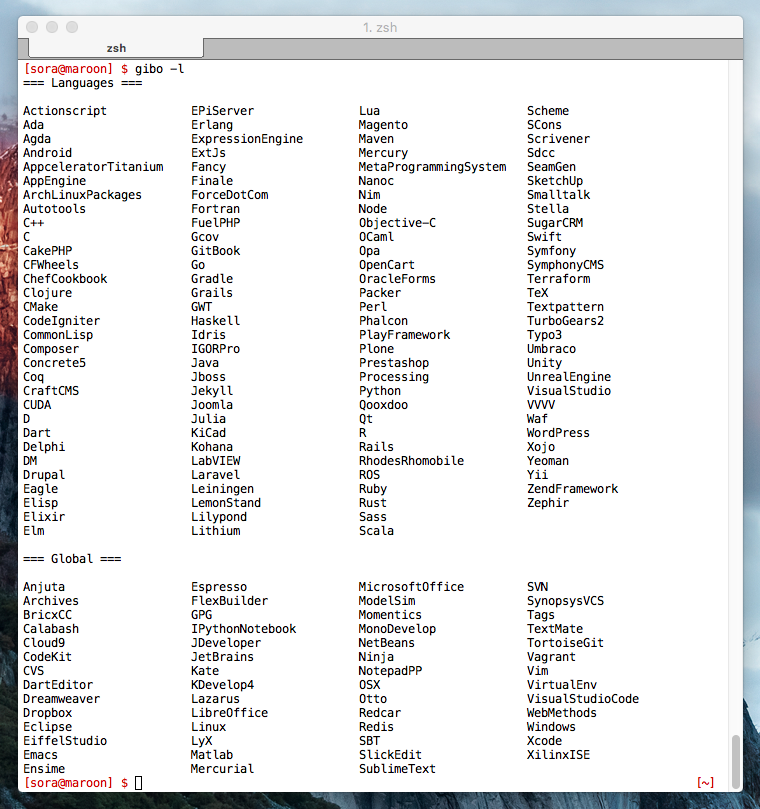This screenshot has width=760, height=809.
Task: Click the "ForceDotCom" entry
Action: (230, 195)
